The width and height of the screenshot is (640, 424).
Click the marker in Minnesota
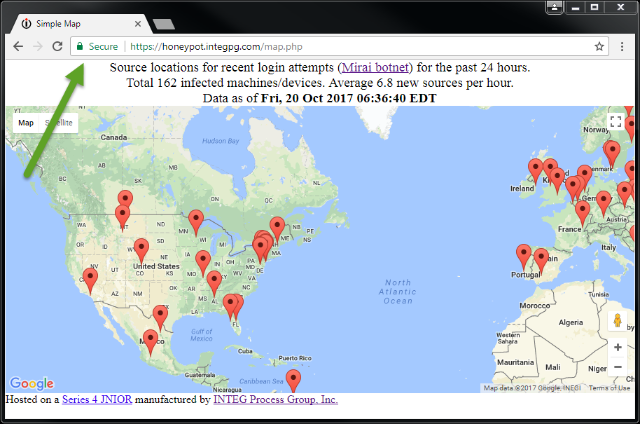(196, 220)
